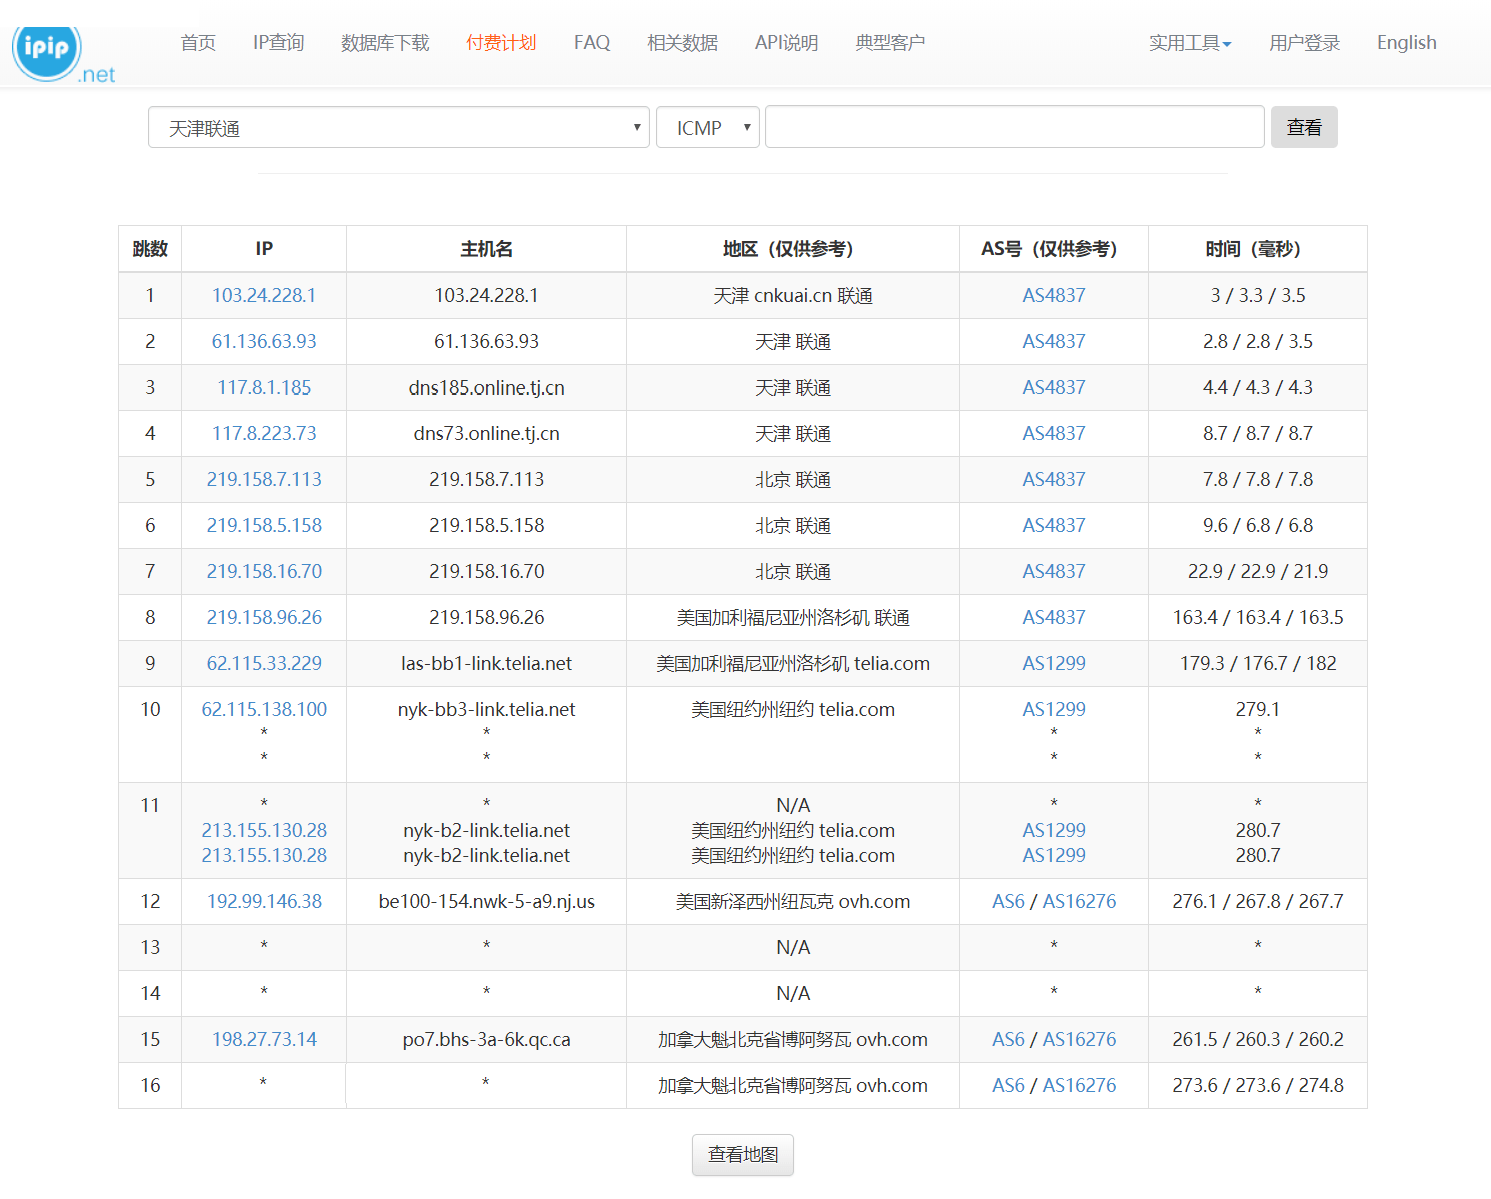Open the IP查询 page
Viewport: 1491px width, 1199px height.
(278, 43)
